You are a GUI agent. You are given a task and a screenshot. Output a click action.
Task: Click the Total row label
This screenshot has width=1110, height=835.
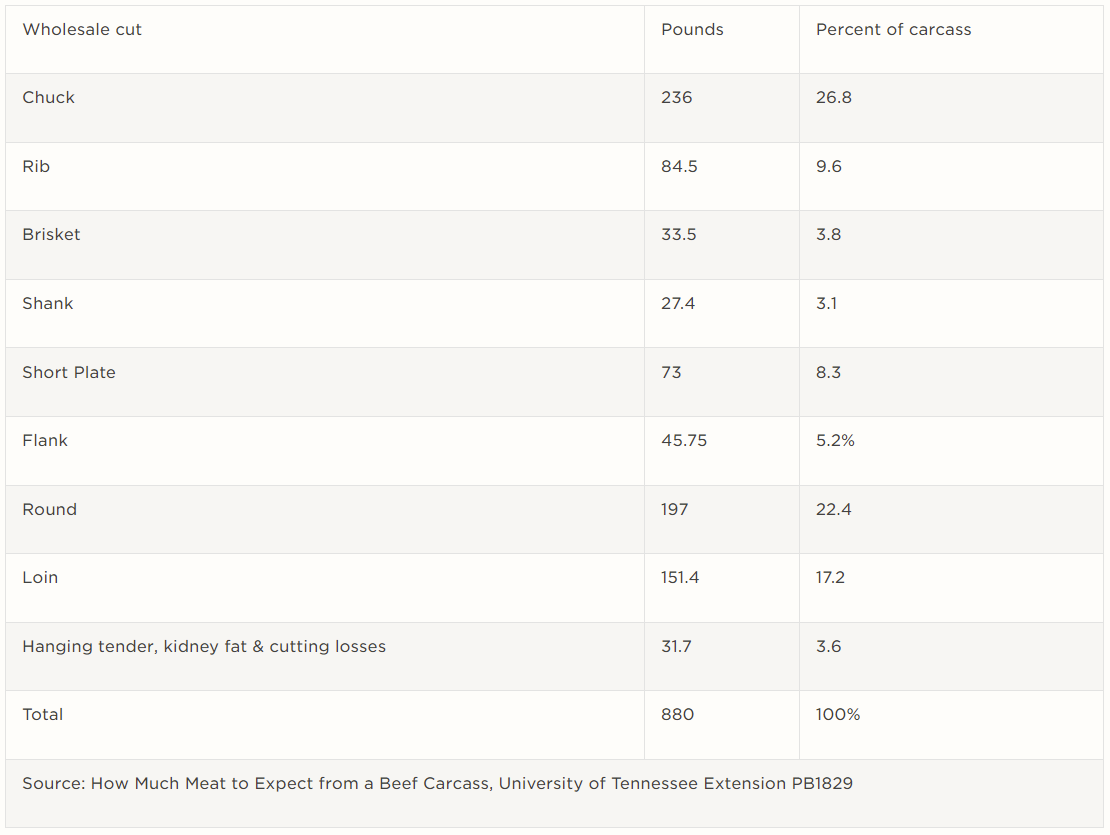(x=43, y=715)
